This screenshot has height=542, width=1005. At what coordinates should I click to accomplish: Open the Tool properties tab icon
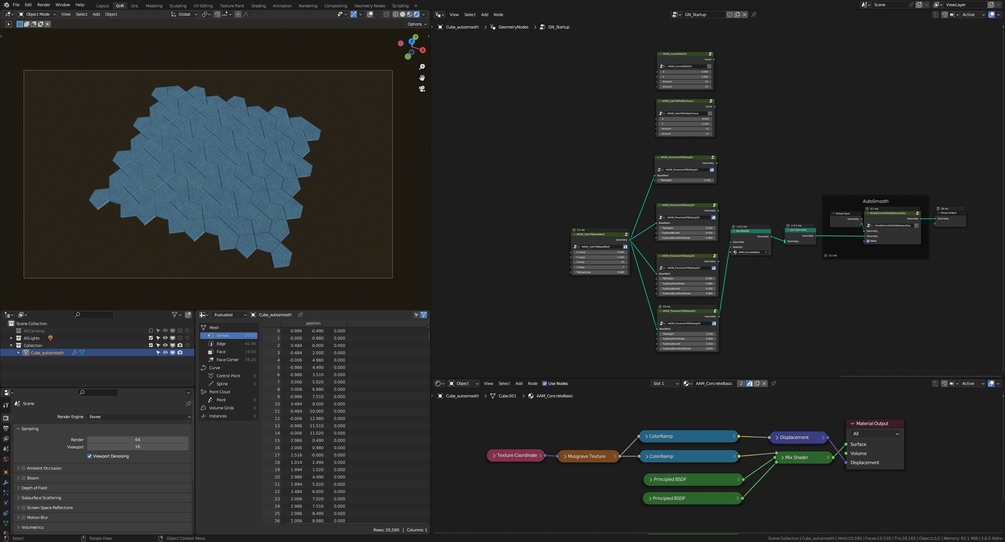(x=6, y=405)
